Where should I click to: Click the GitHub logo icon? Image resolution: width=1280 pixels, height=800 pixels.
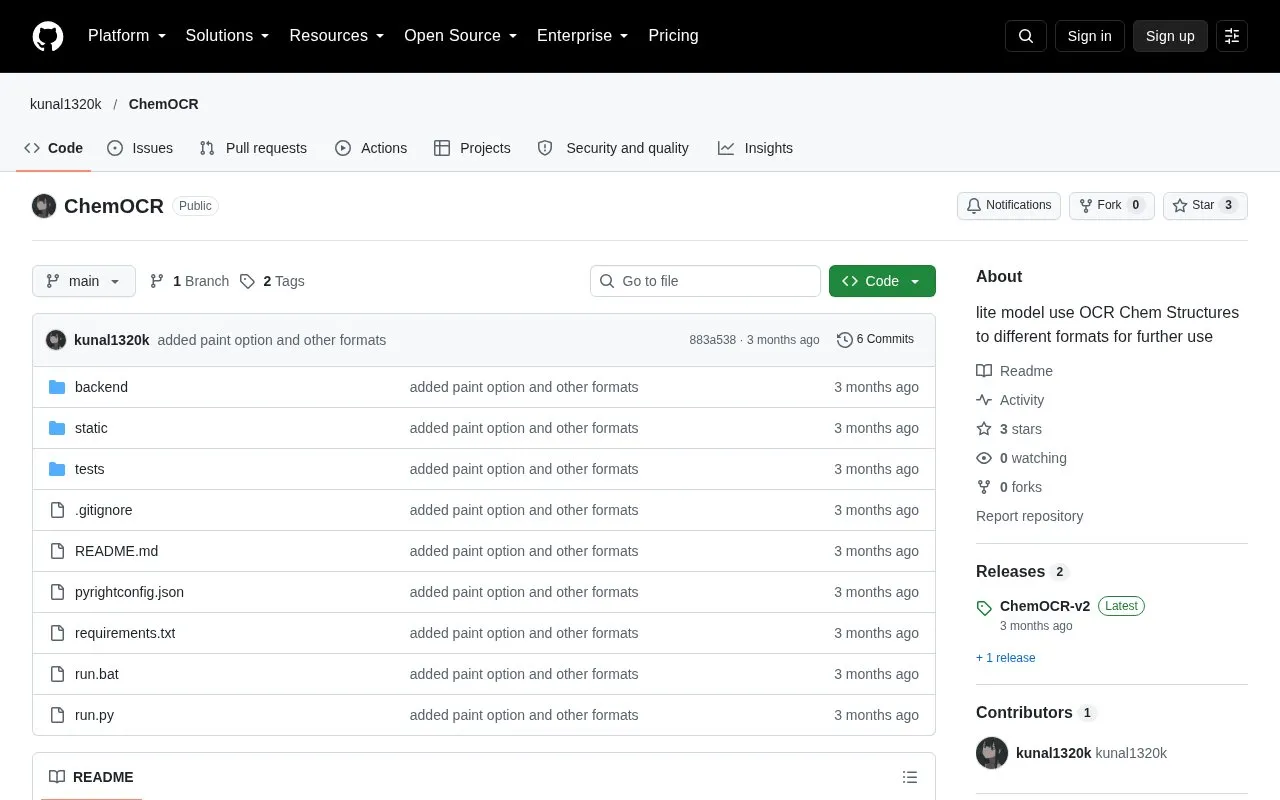(48, 36)
